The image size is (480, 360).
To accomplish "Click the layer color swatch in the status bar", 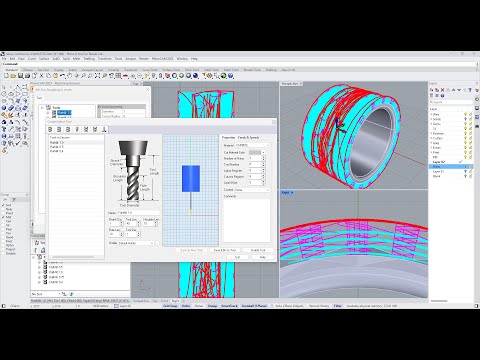I will [116, 306].
